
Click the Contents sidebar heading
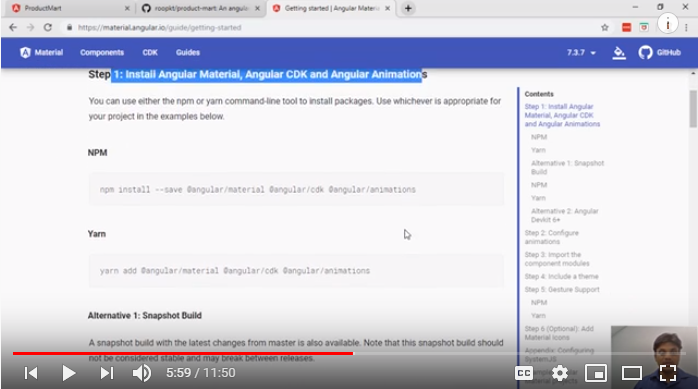point(539,94)
